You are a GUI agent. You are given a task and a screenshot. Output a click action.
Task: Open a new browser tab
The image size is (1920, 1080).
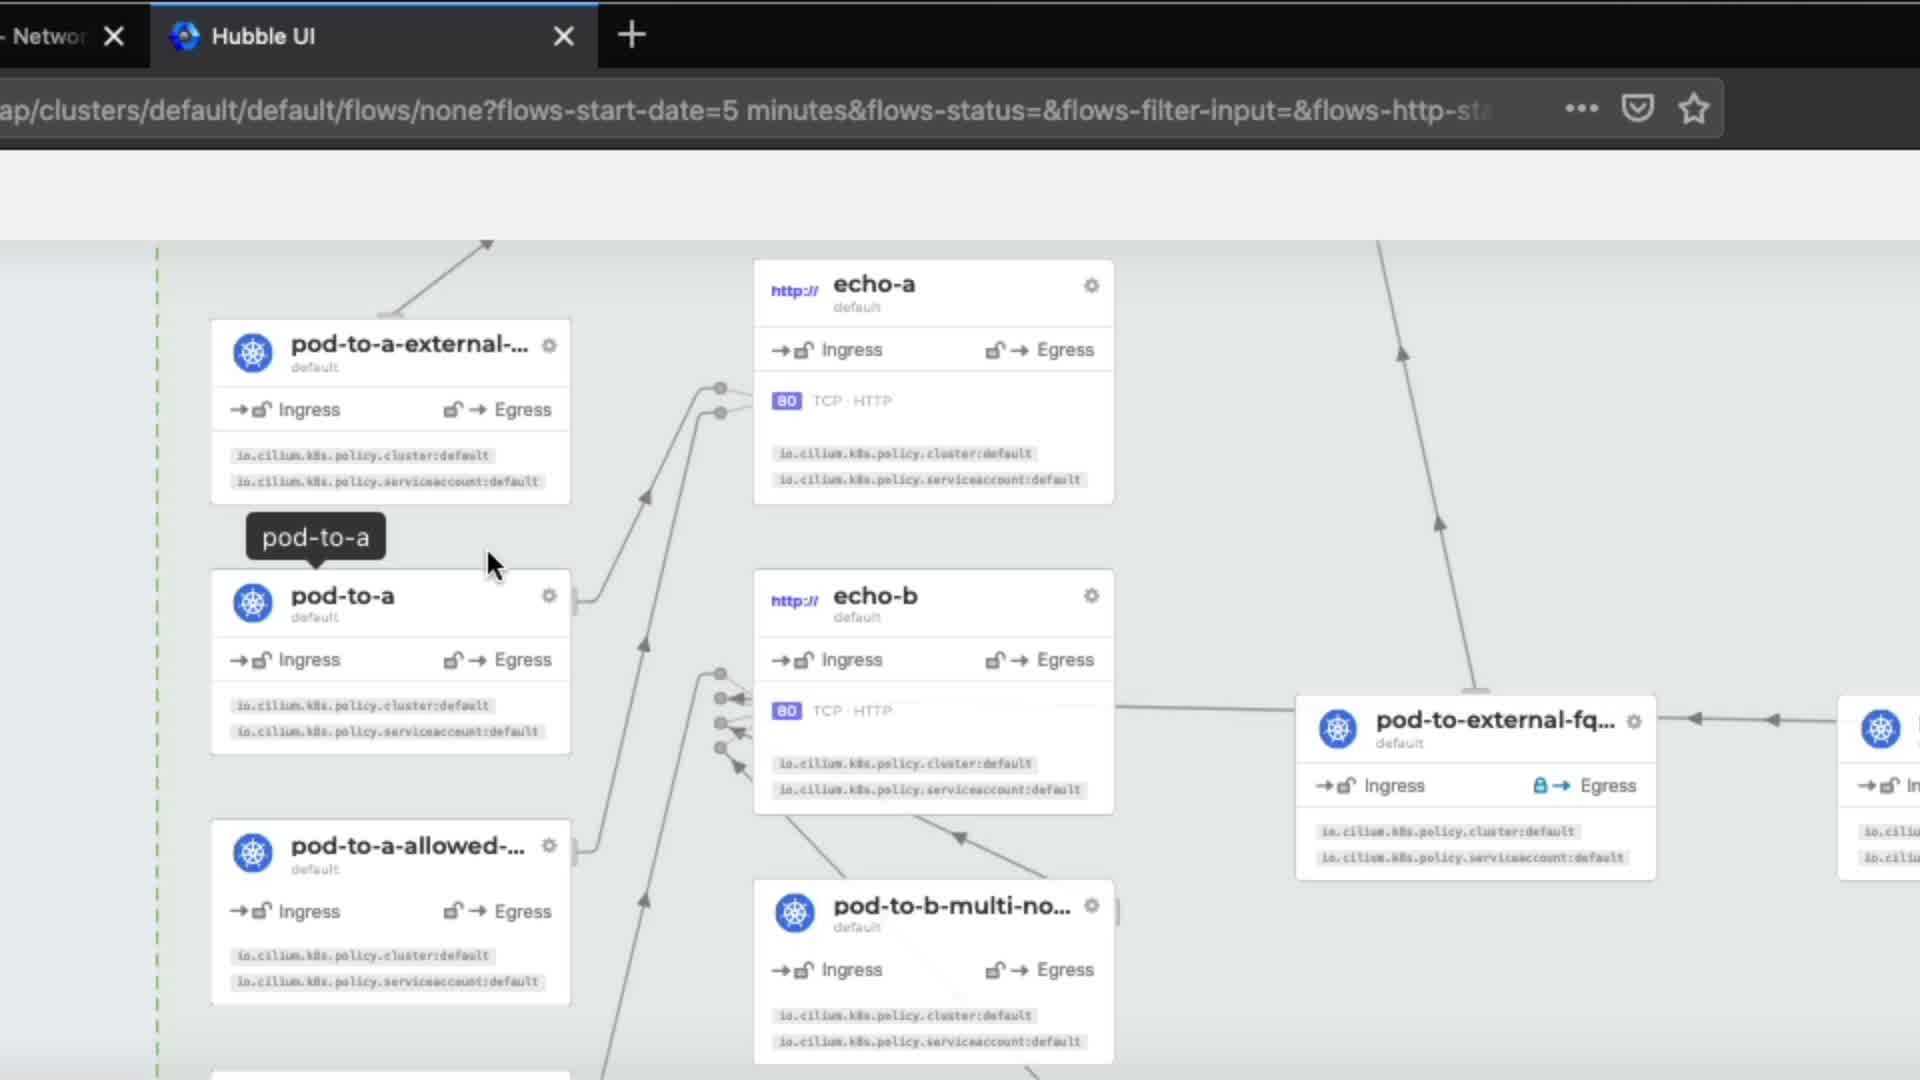point(631,36)
